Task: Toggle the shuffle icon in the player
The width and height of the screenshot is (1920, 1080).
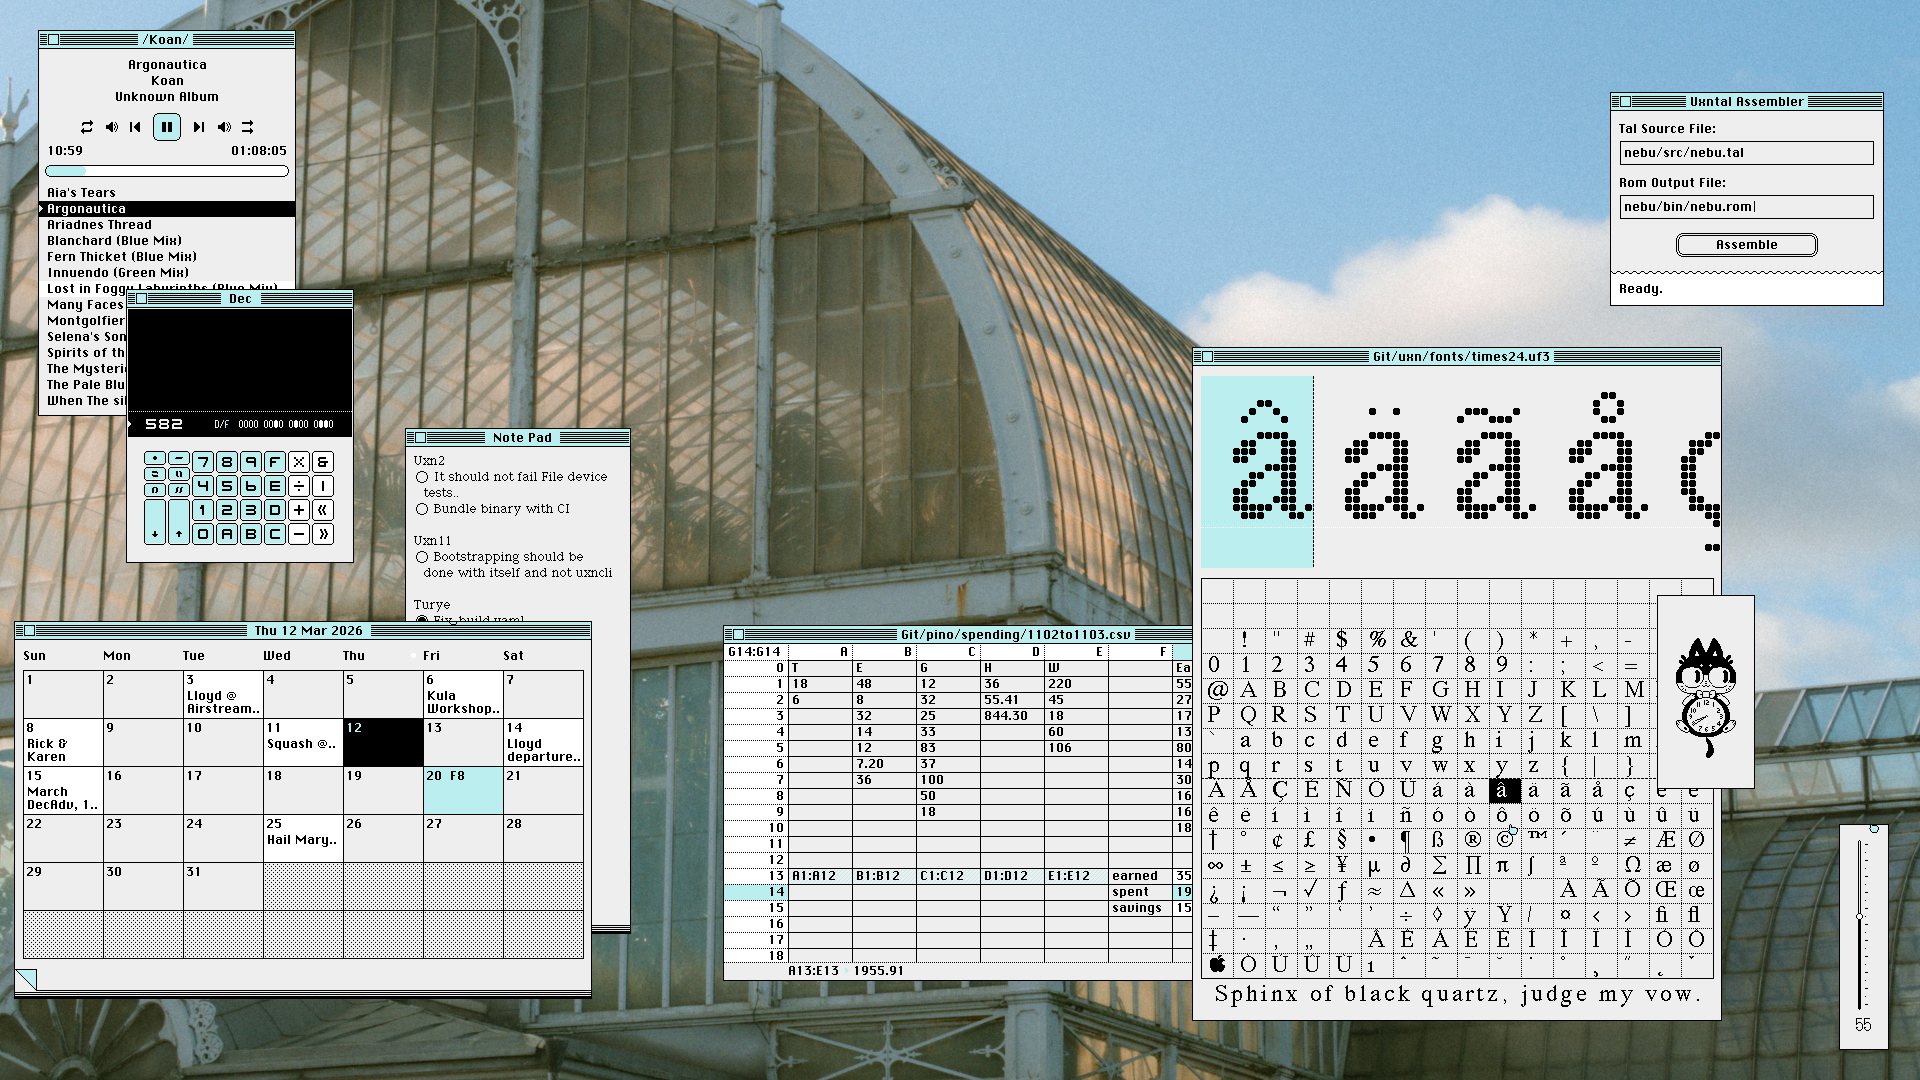Action: (x=248, y=127)
